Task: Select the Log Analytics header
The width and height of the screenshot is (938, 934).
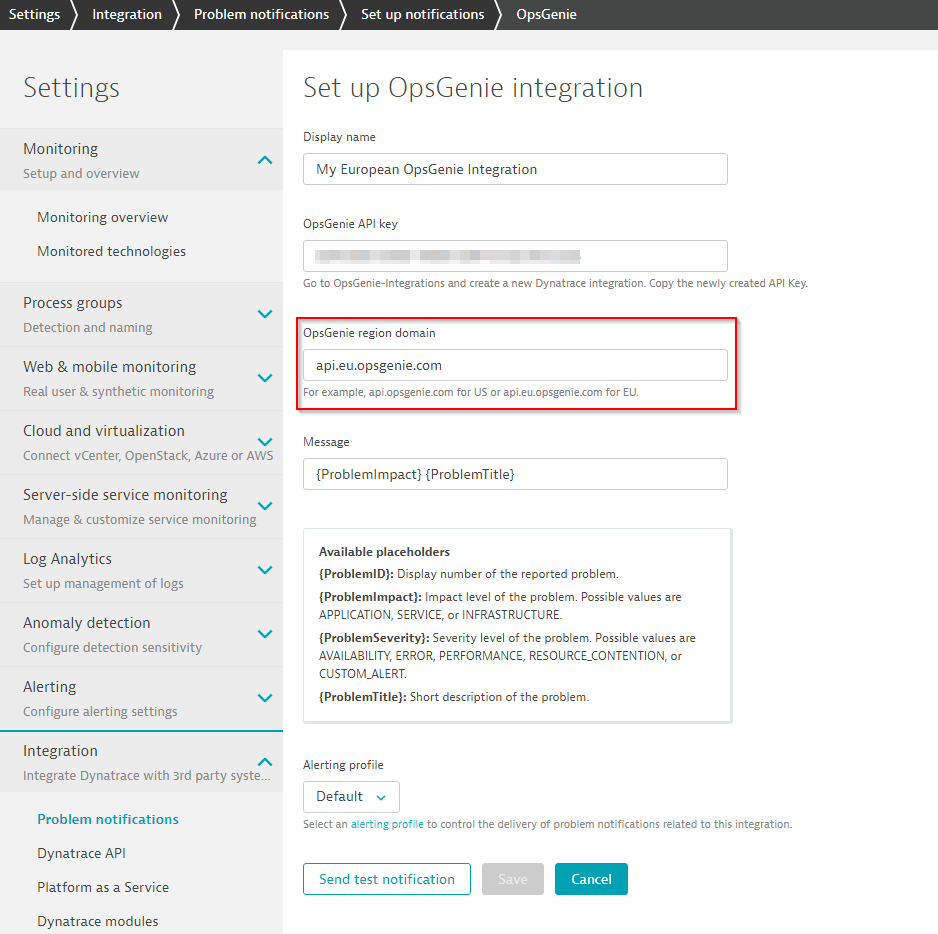Action: click(141, 571)
